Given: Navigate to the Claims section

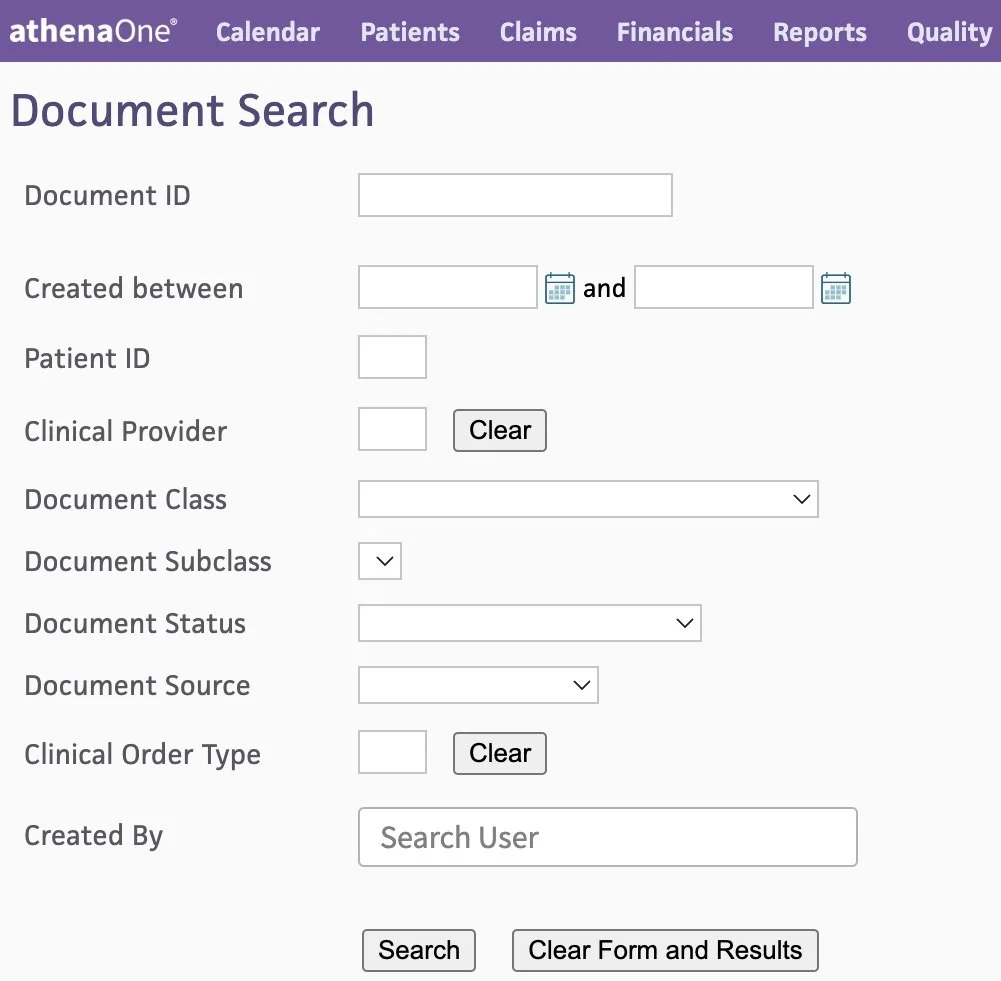Looking at the screenshot, I should point(538,32).
